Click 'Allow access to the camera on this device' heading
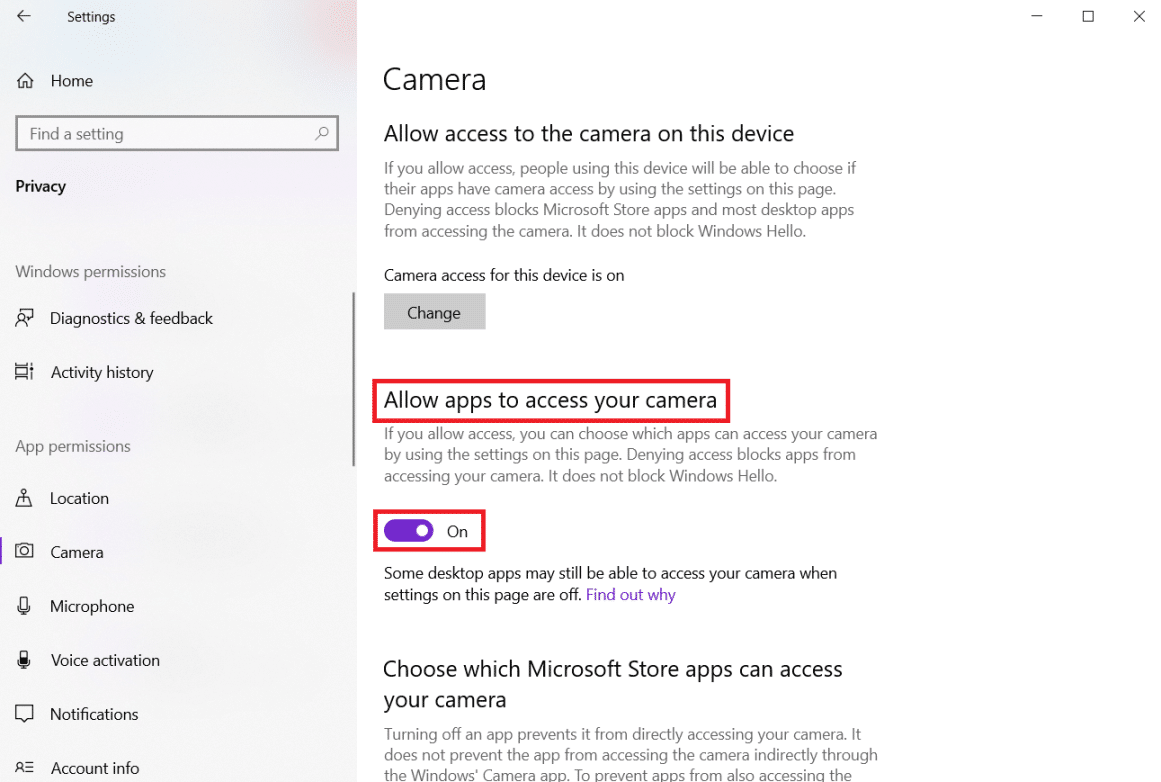 tap(589, 133)
